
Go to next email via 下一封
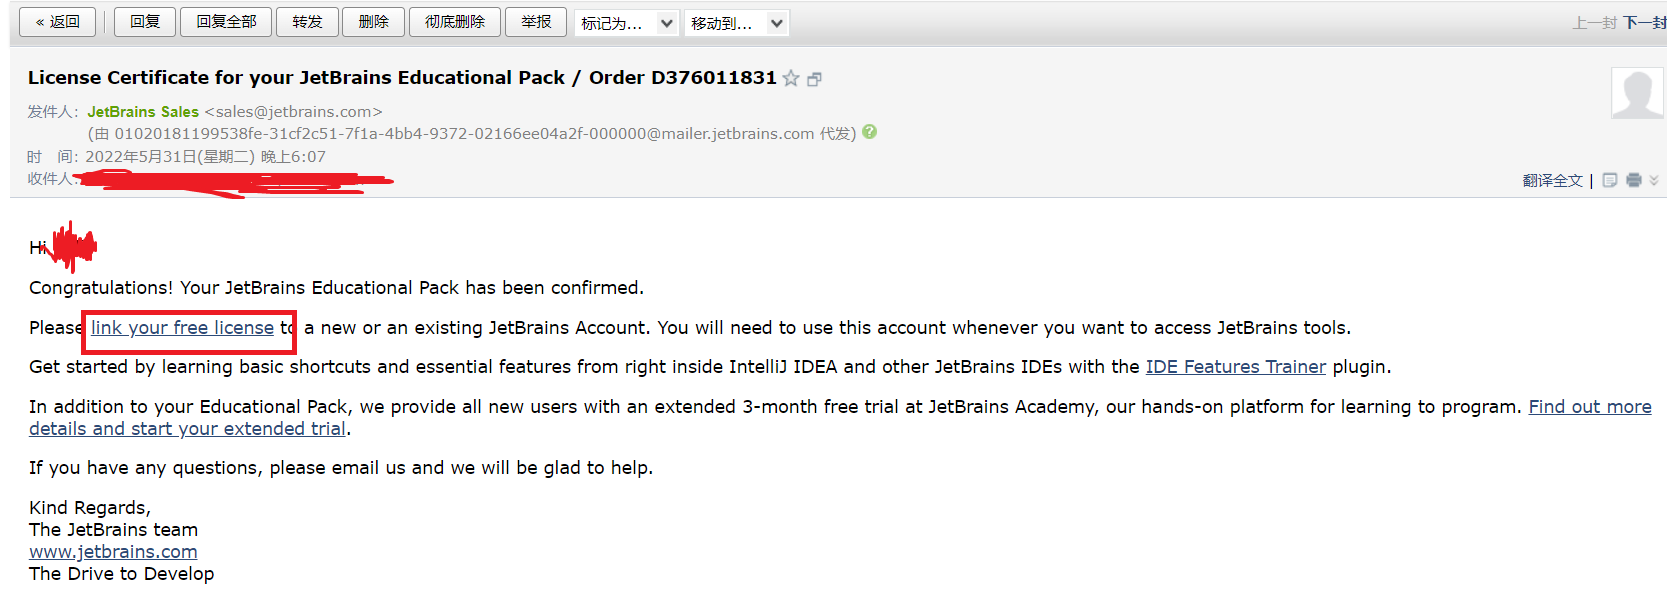[1644, 22]
